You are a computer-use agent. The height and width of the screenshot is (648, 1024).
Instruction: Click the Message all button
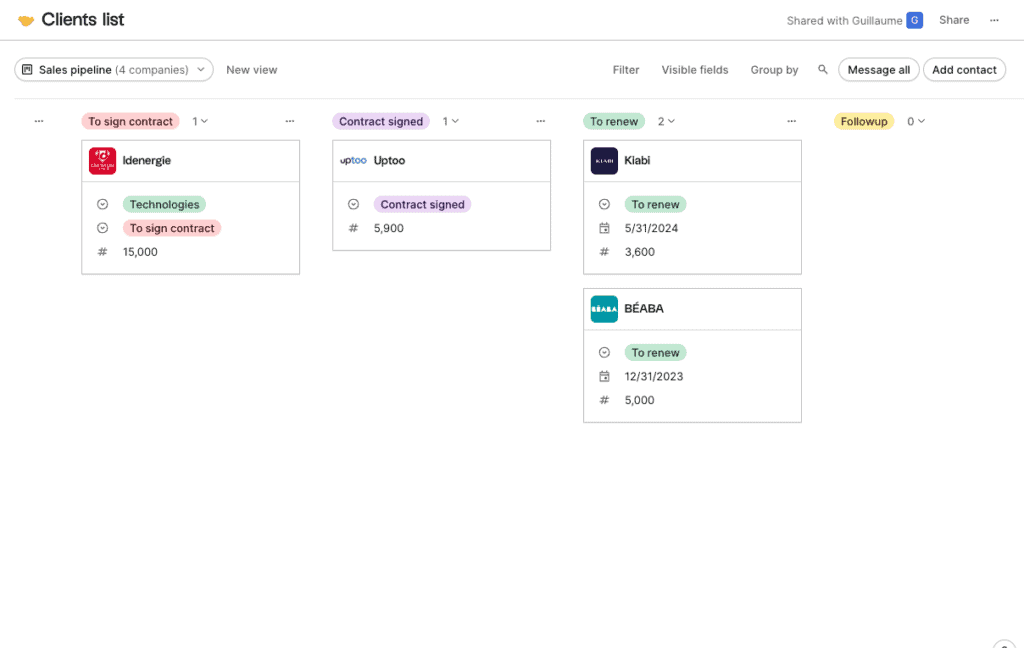(x=878, y=69)
